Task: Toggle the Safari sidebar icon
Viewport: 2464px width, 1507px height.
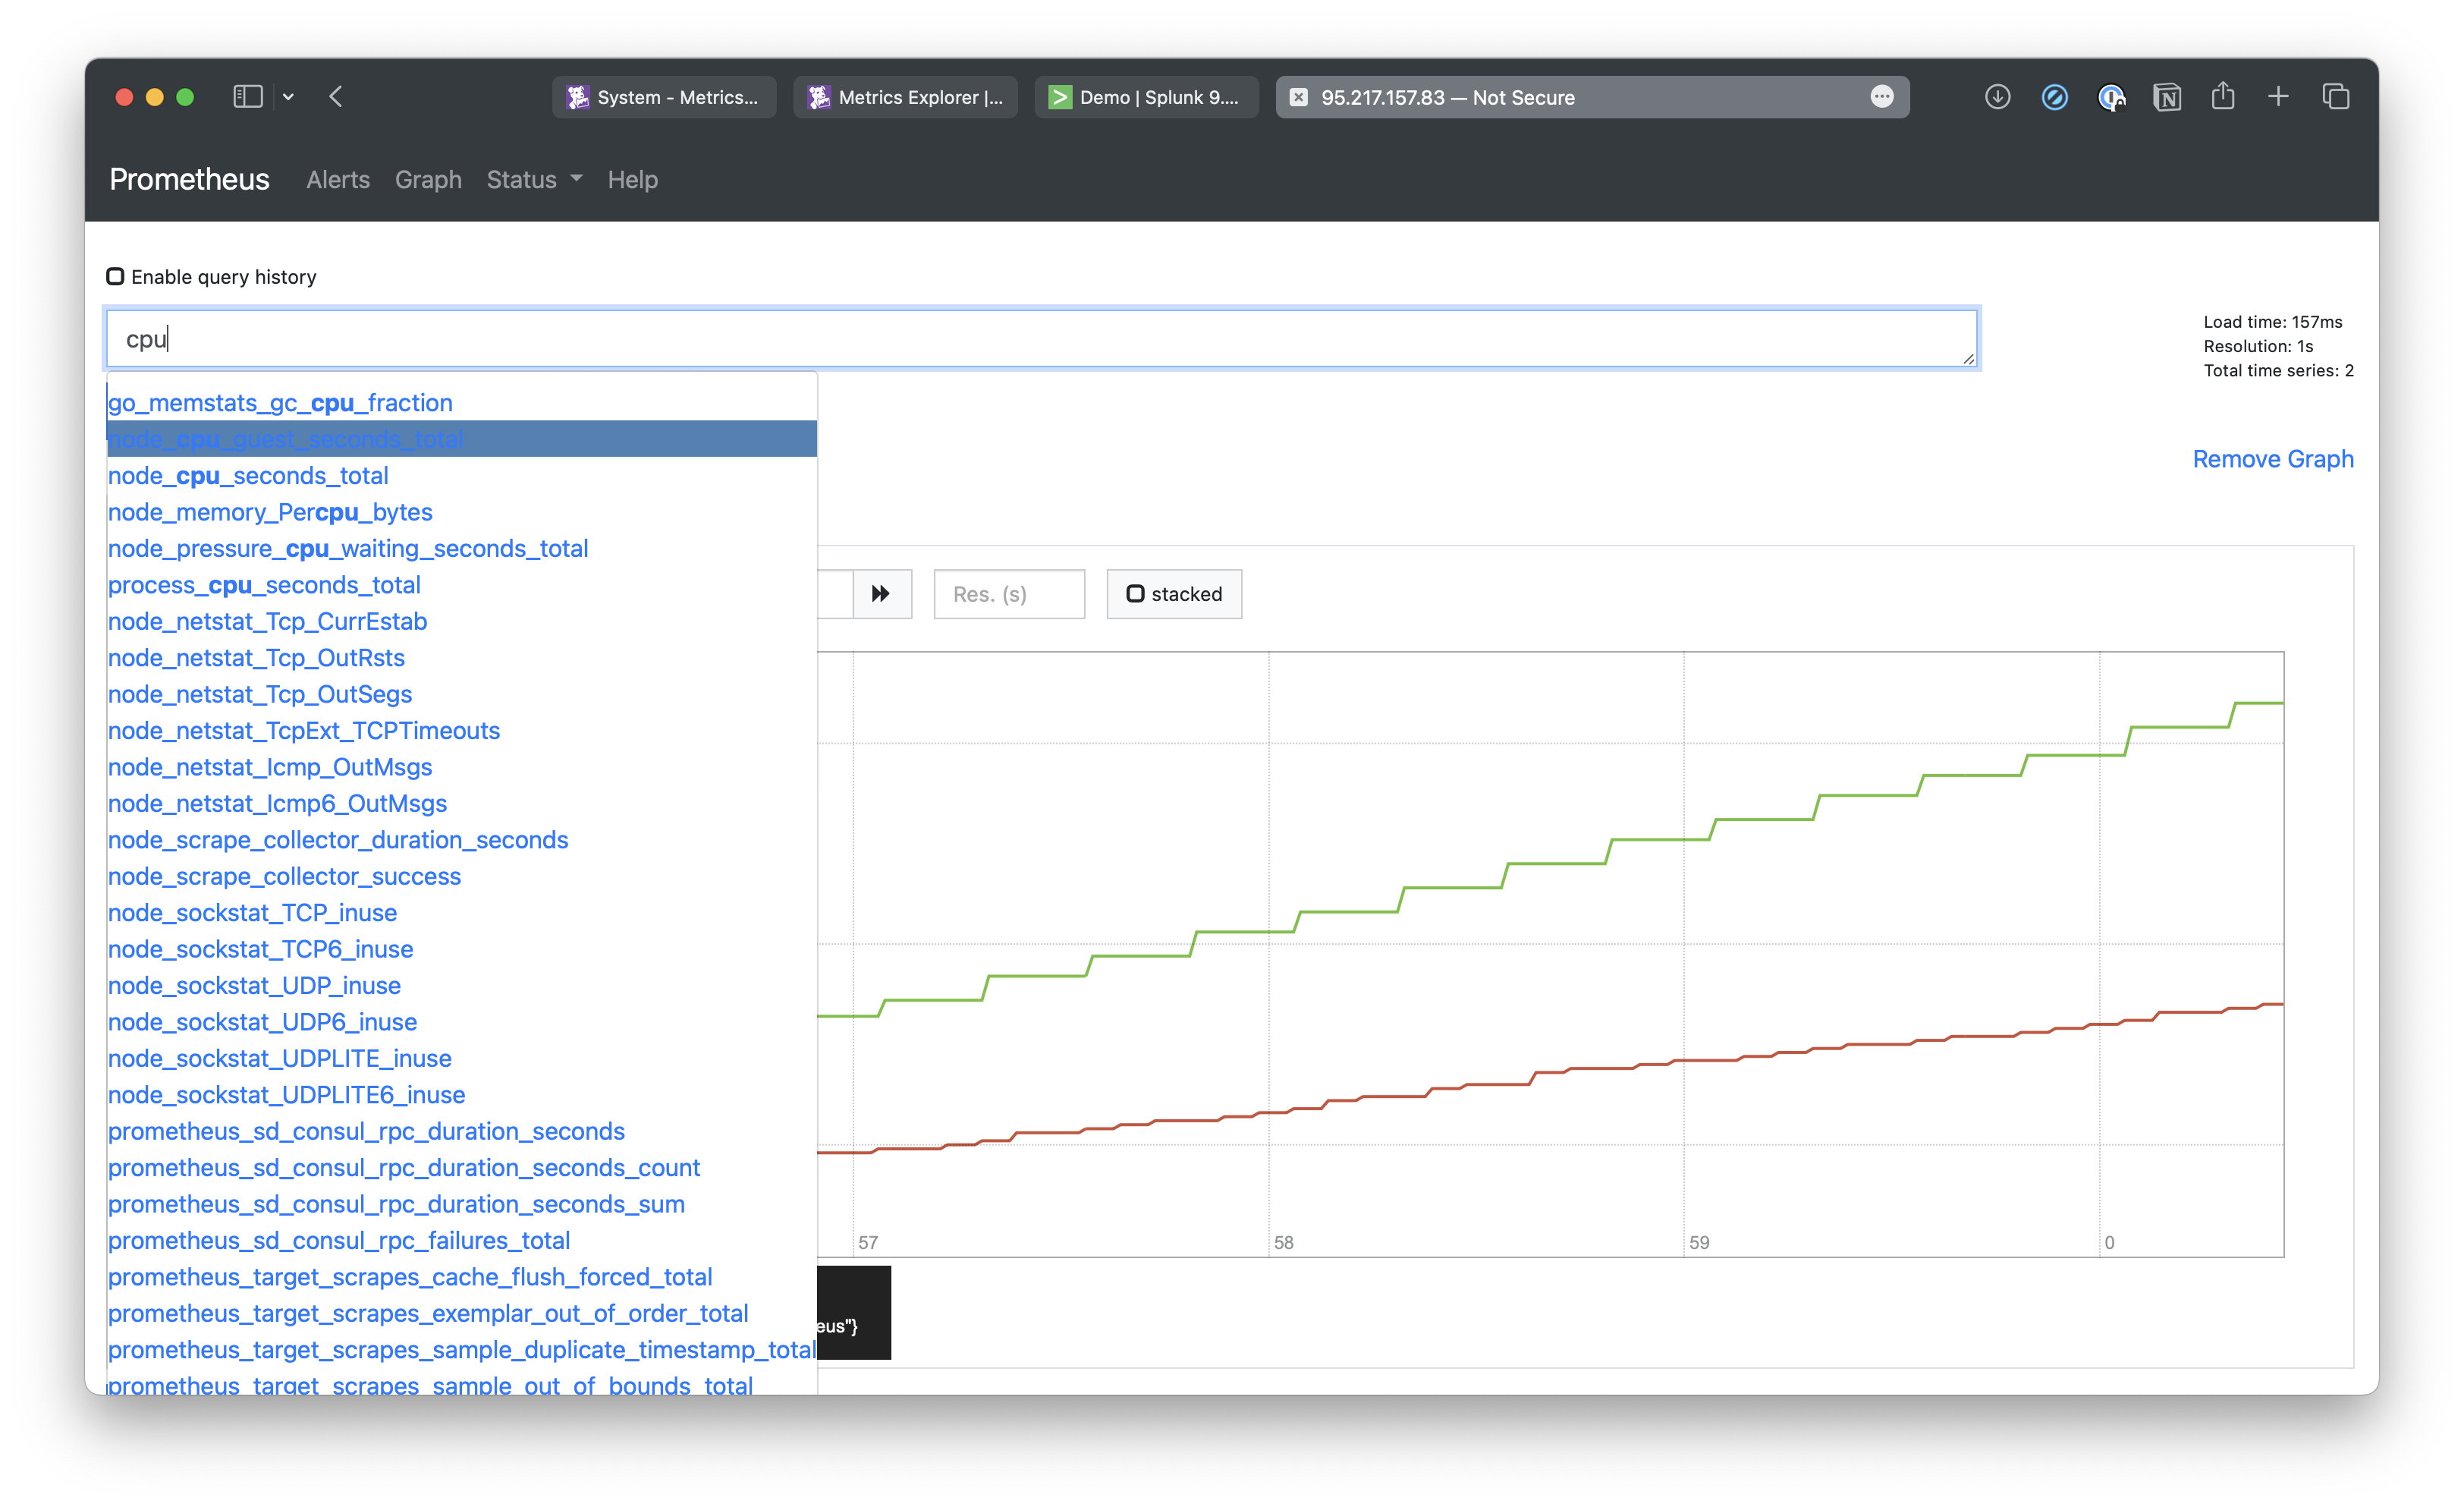Action: click(x=247, y=97)
